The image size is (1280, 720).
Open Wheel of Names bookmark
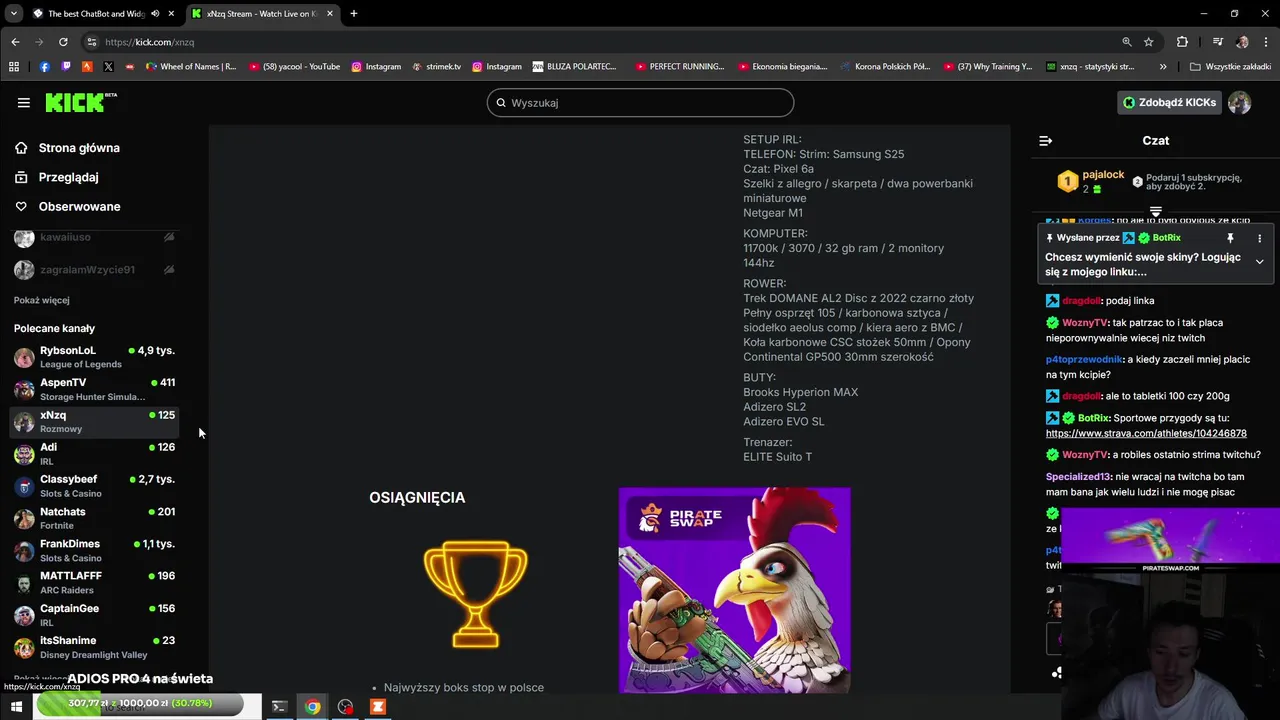click(x=191, y=67)
